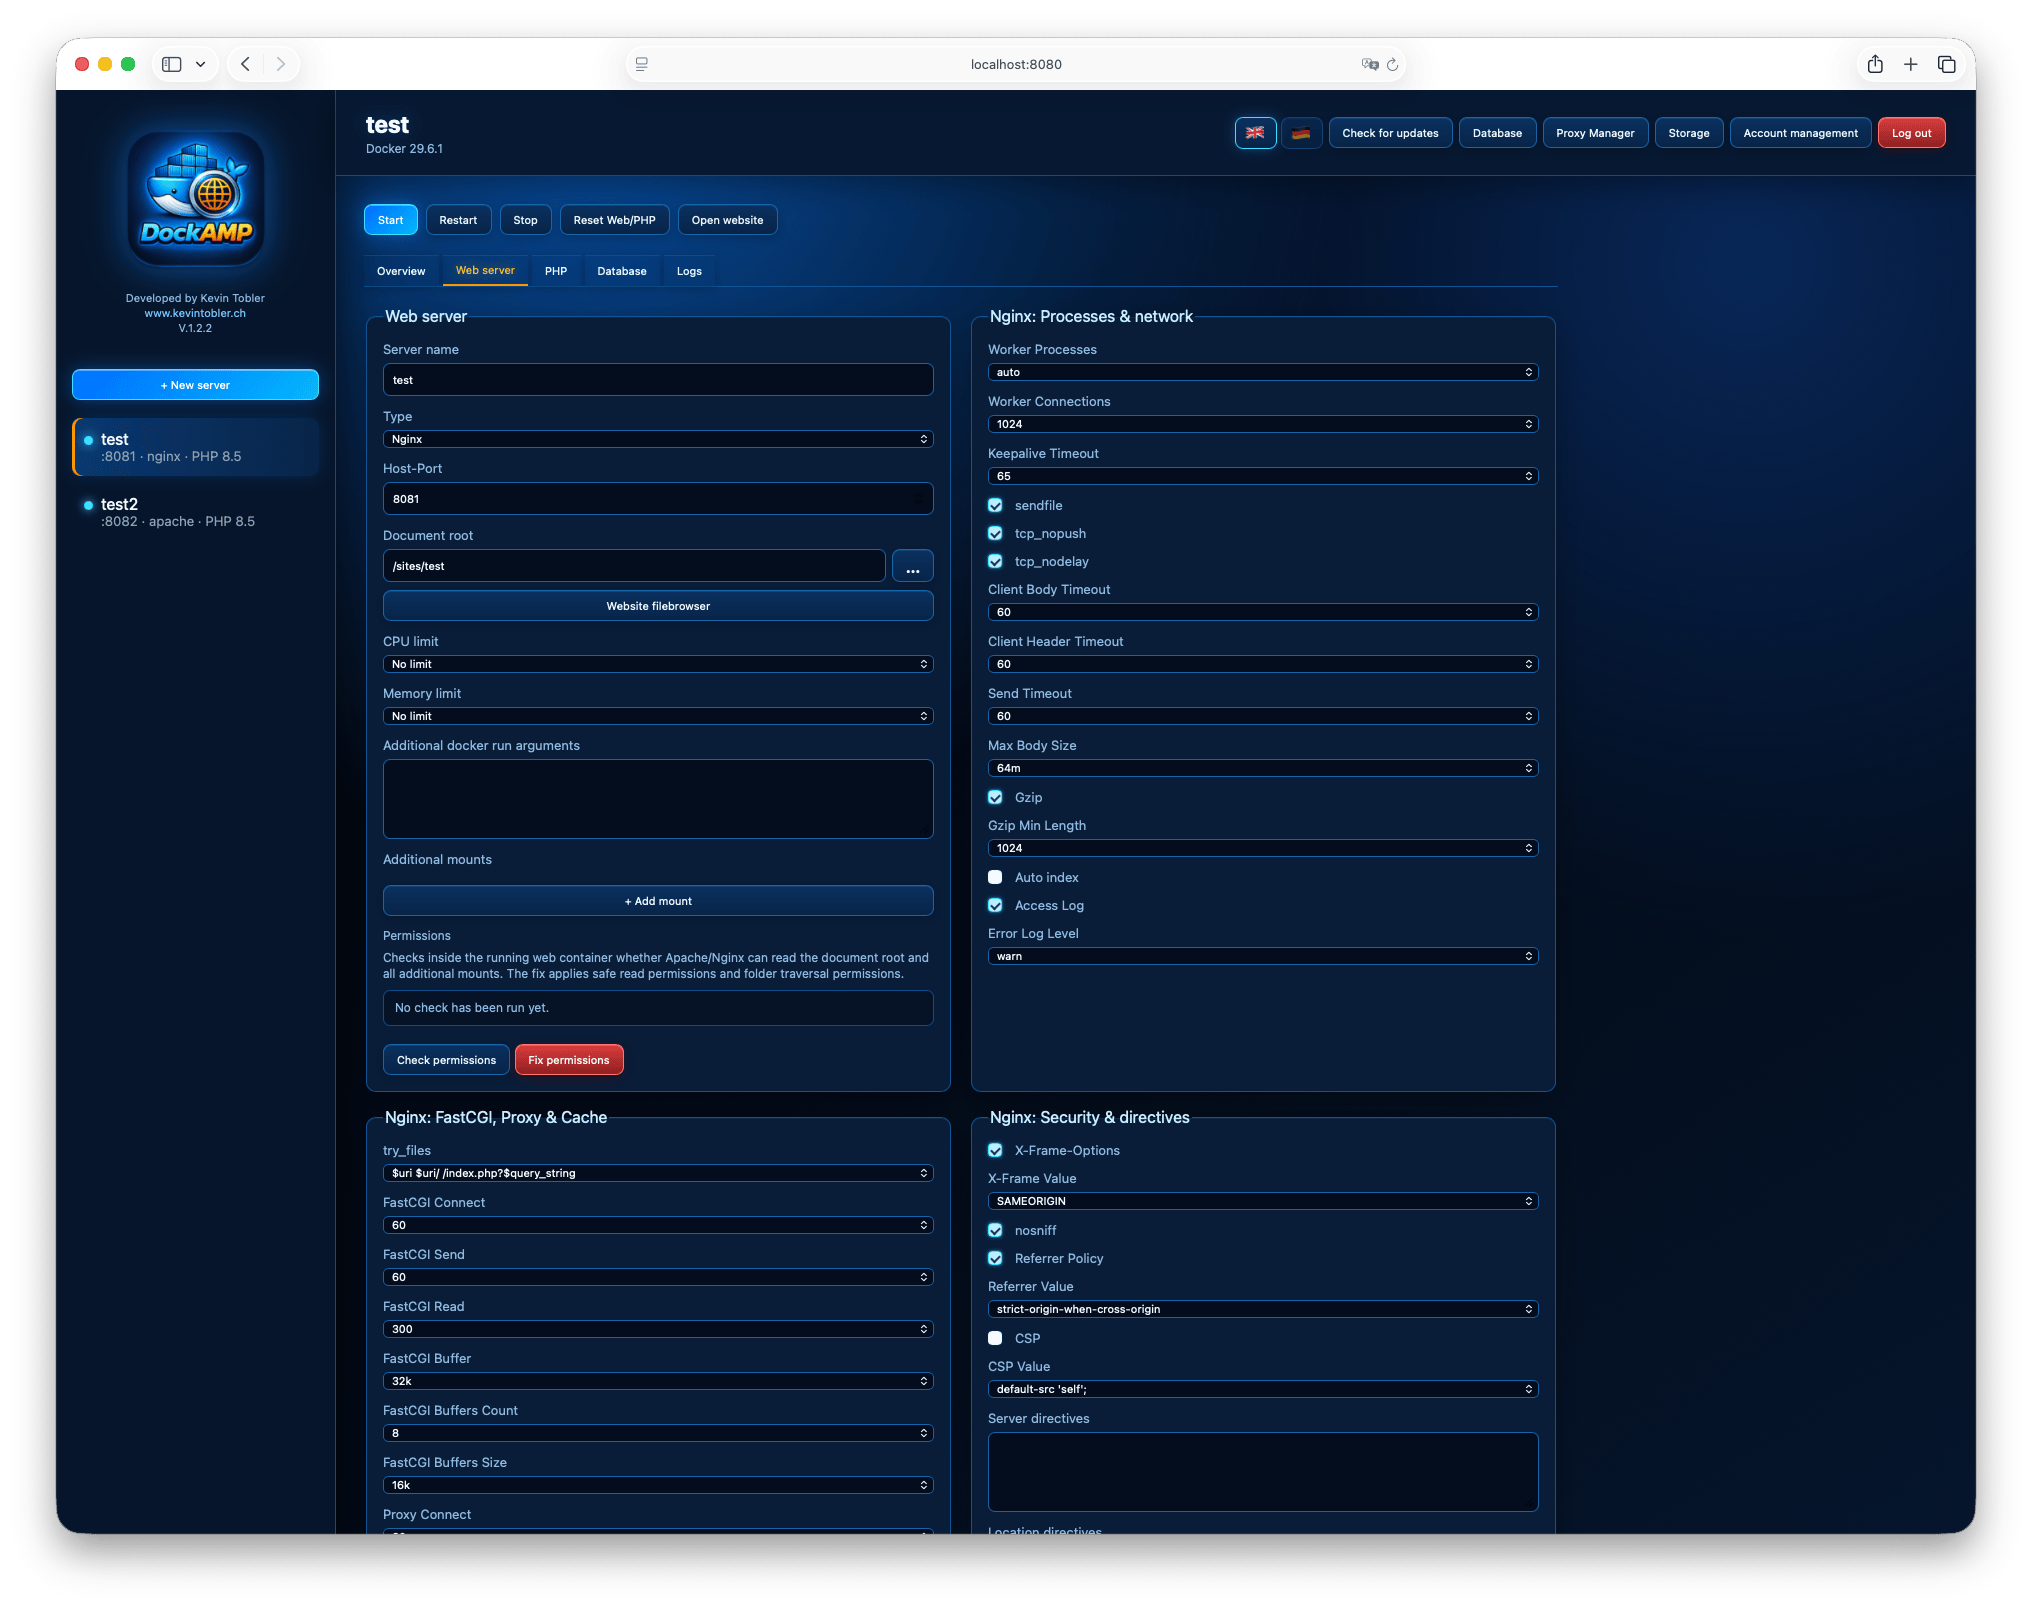Screen dimensions: 2032x1608
Task: Click the page settings icon in address bar
Action: point(642,64)
